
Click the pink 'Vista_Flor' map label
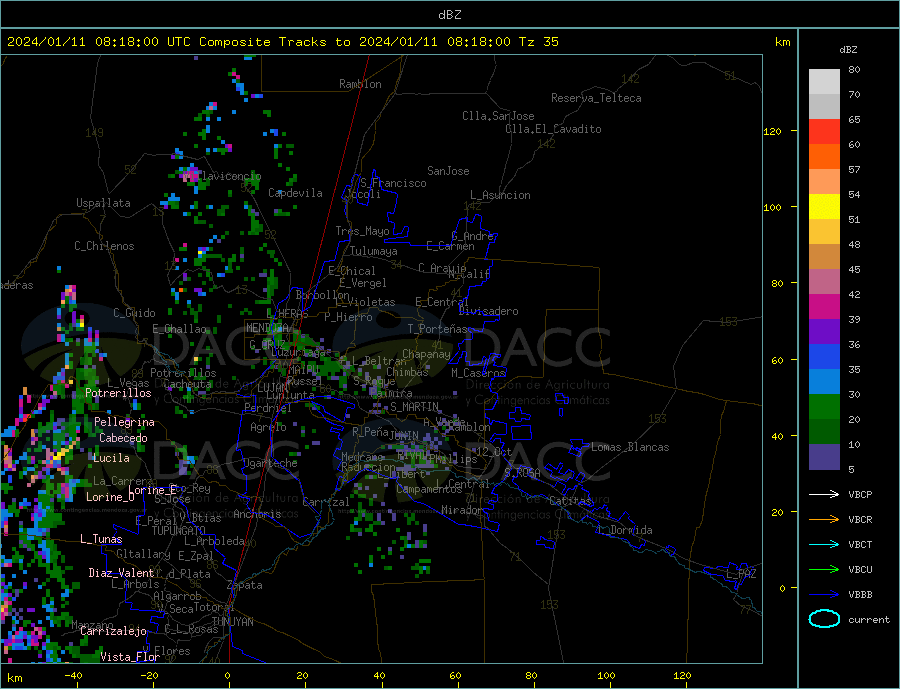pos(130,656)
